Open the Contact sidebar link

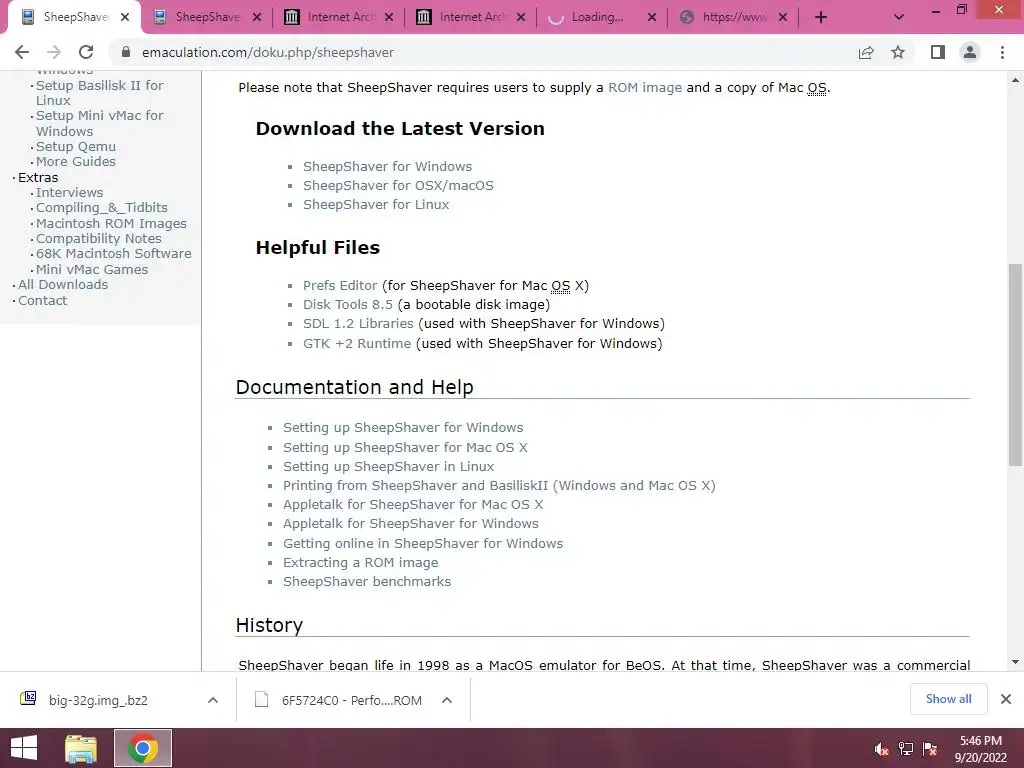tap(42, 300)
